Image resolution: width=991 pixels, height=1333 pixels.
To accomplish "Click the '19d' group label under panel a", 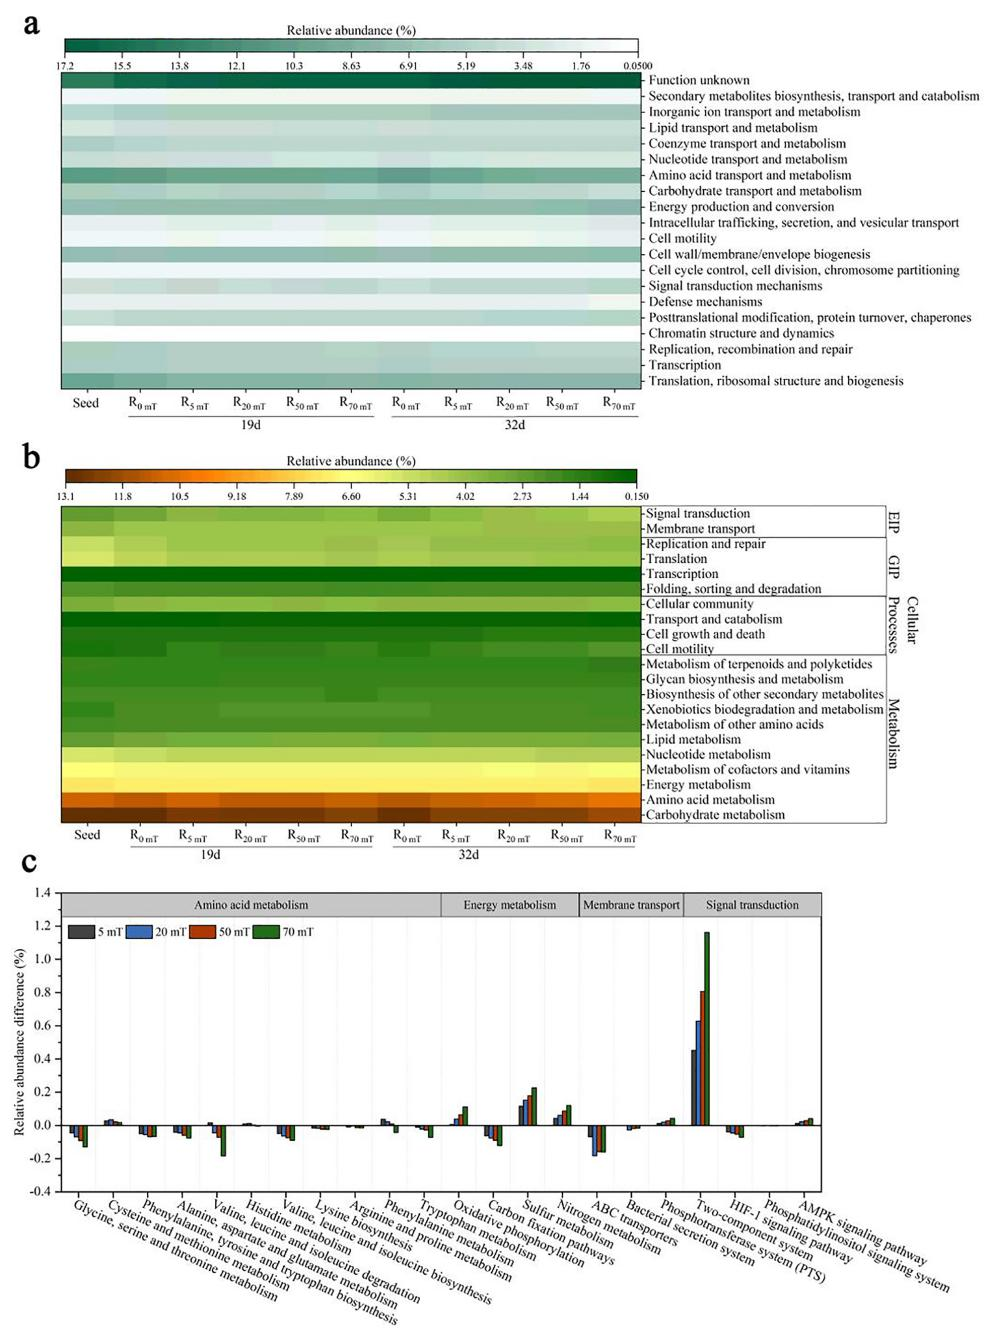I will [251, 425].
